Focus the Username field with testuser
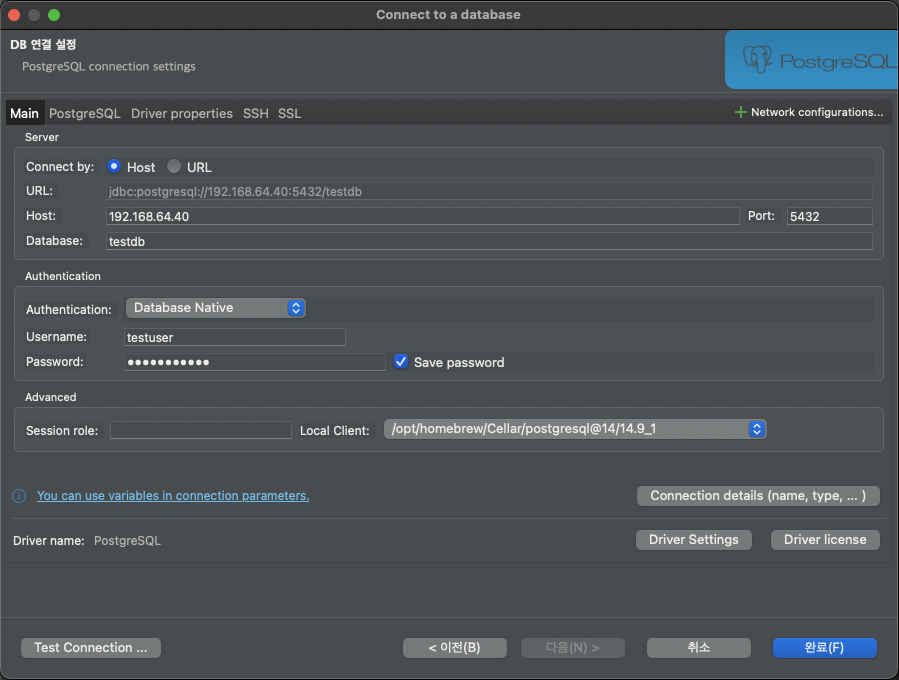The height and width of the screenshot is (680, 899). (234, 337)
